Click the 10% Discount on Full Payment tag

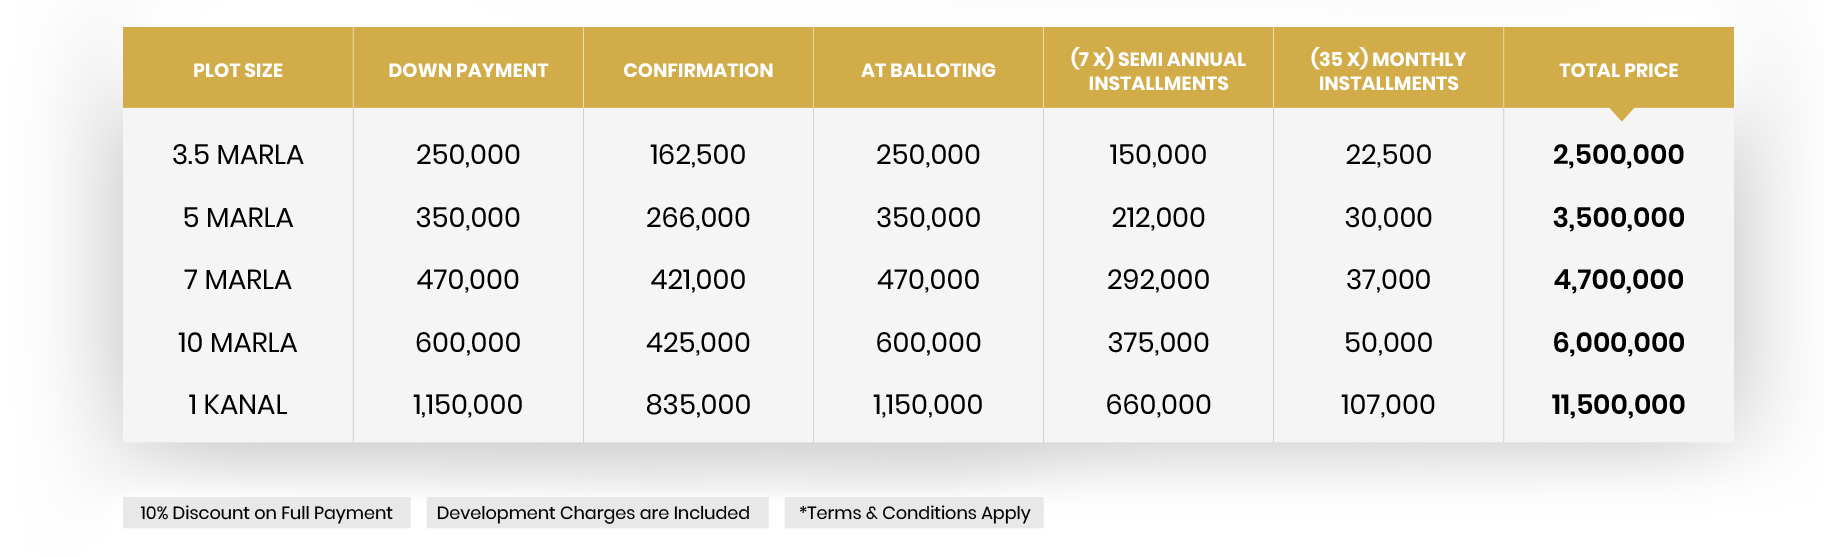click(266, 513)
